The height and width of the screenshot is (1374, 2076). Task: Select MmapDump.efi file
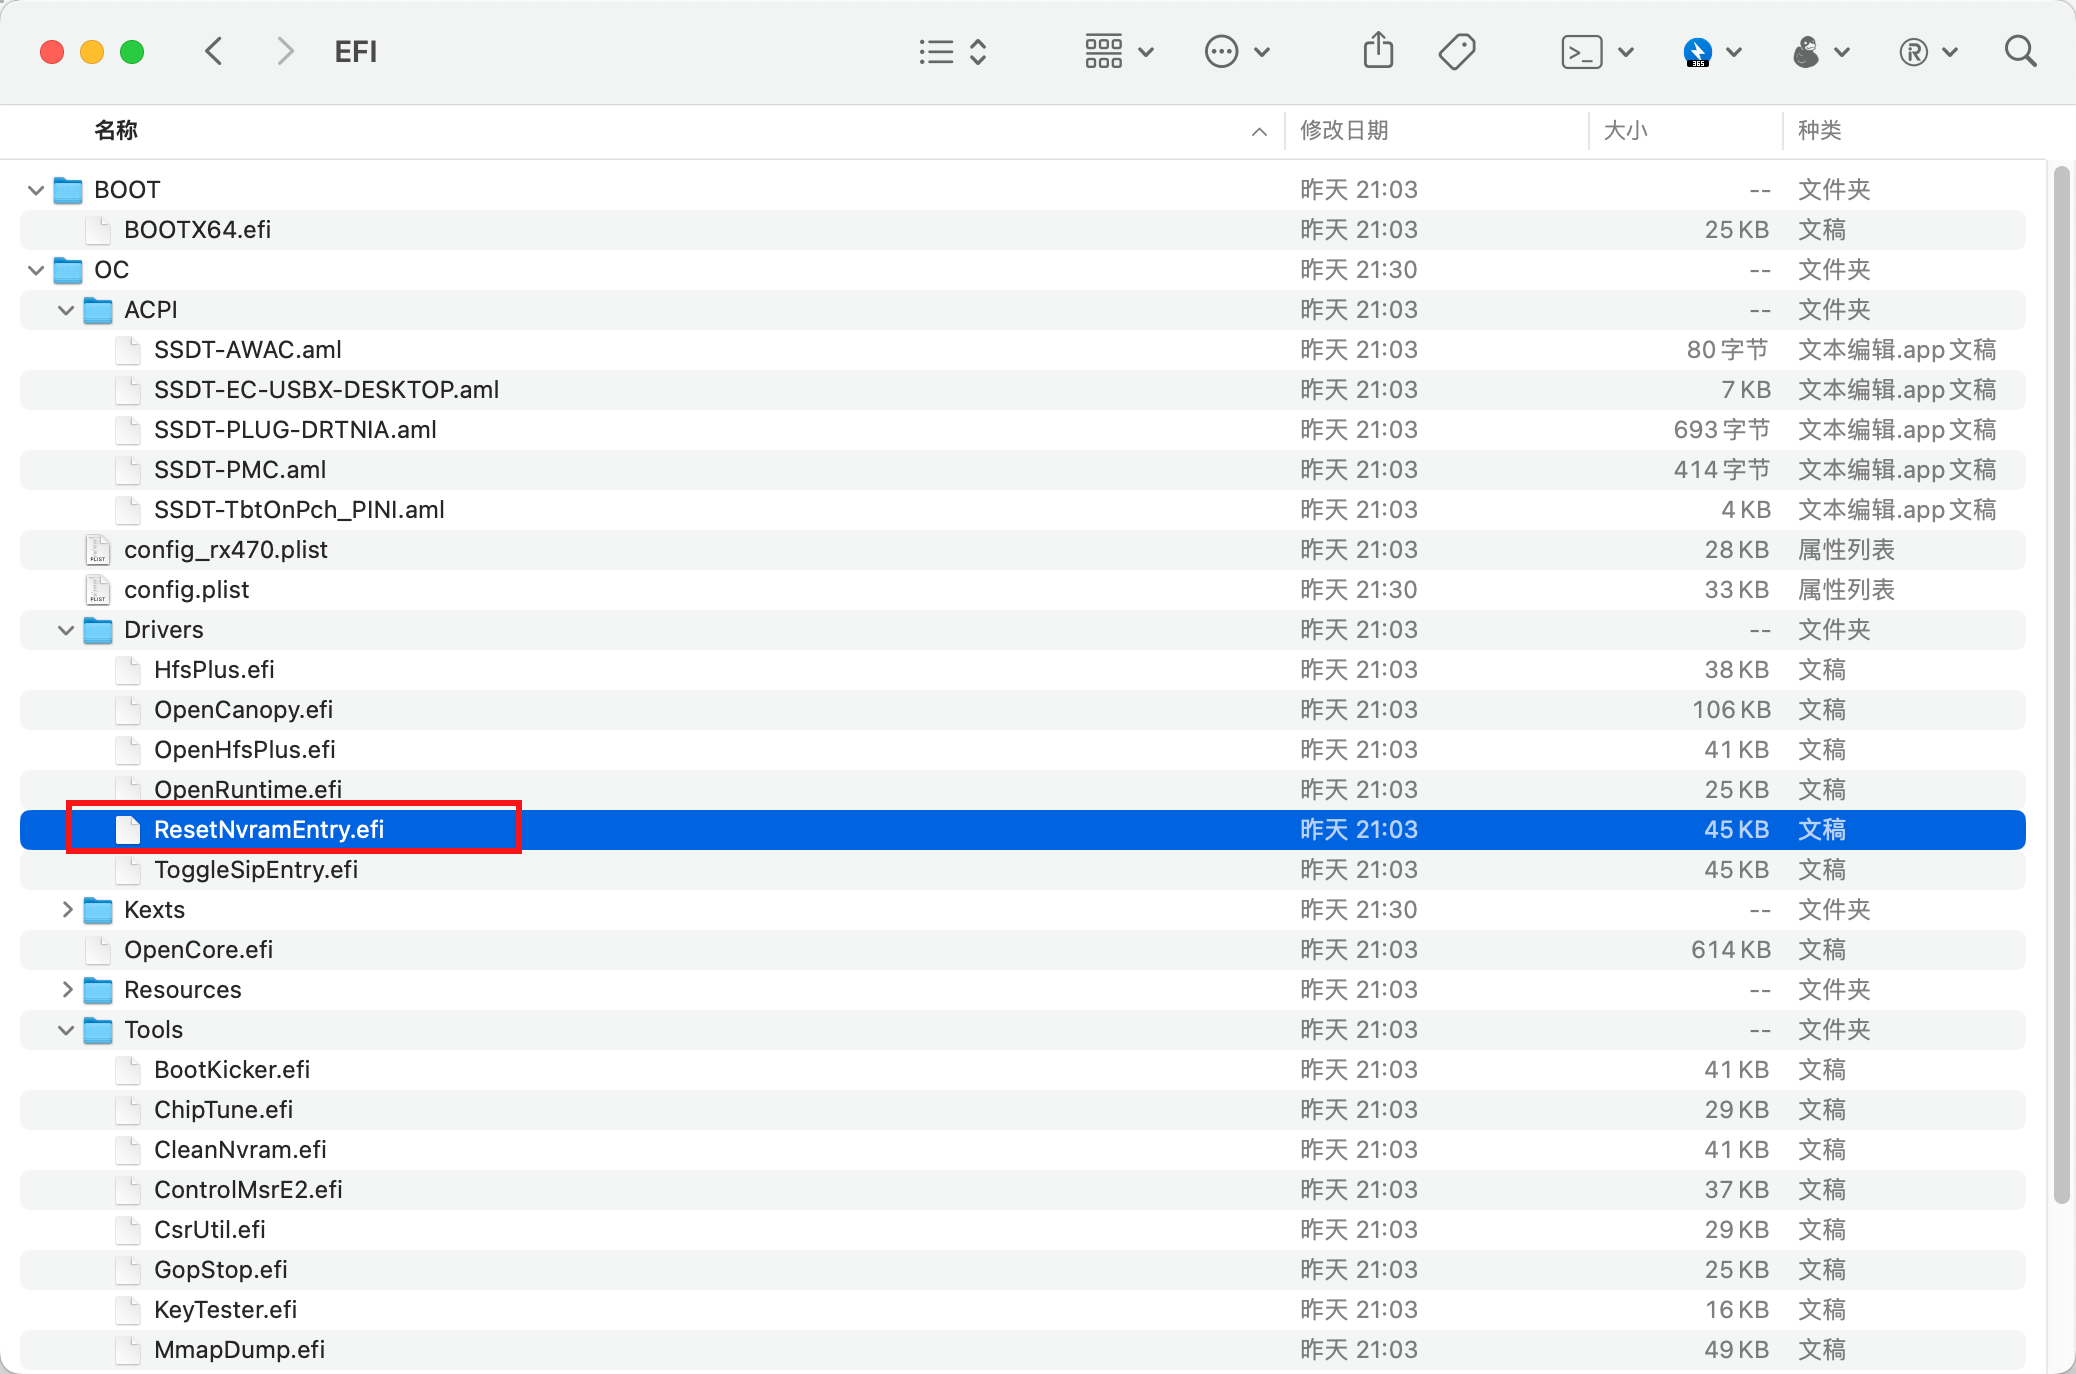(1023, 1350)
